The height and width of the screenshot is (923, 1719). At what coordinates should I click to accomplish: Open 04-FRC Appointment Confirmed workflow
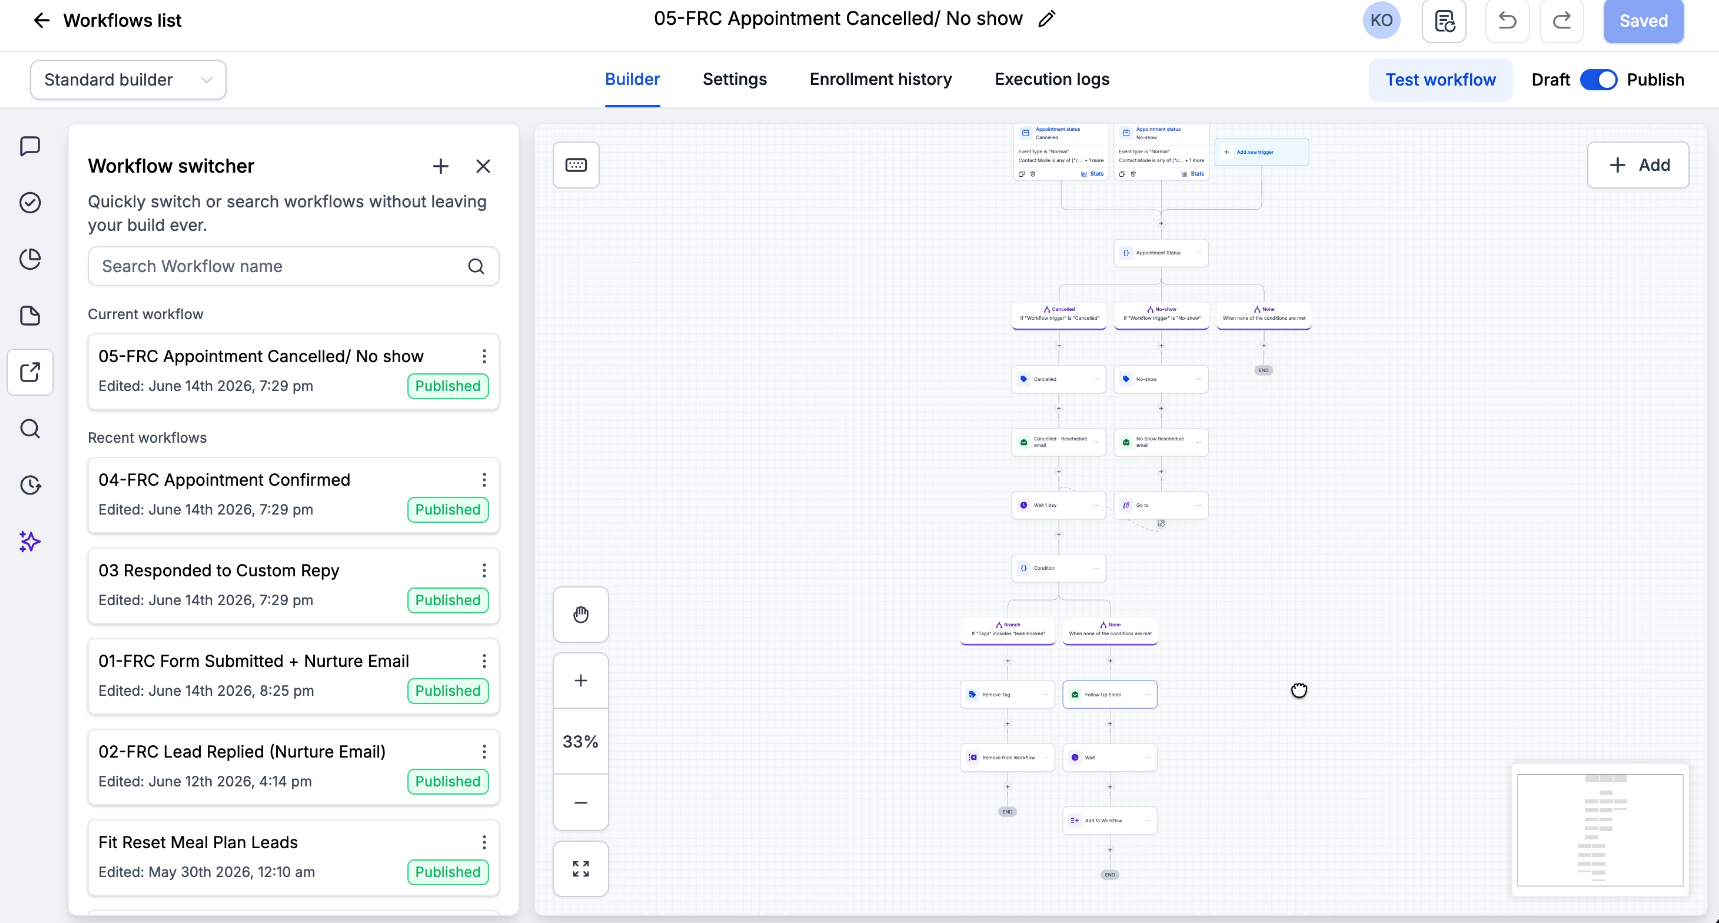pyautogui.click(x=293, y=495)
